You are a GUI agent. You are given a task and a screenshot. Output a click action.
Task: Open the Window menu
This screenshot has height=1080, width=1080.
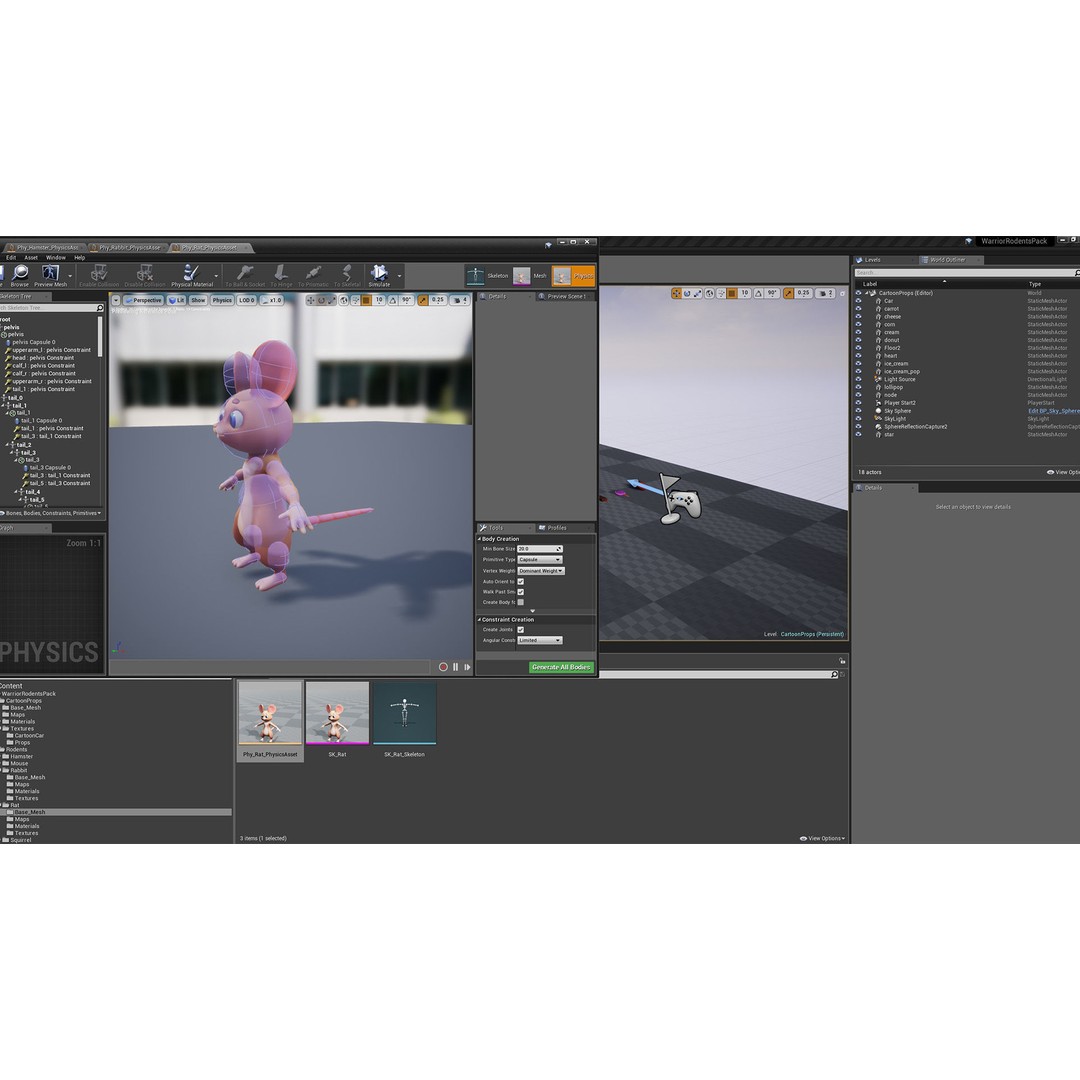pos(56,258)
